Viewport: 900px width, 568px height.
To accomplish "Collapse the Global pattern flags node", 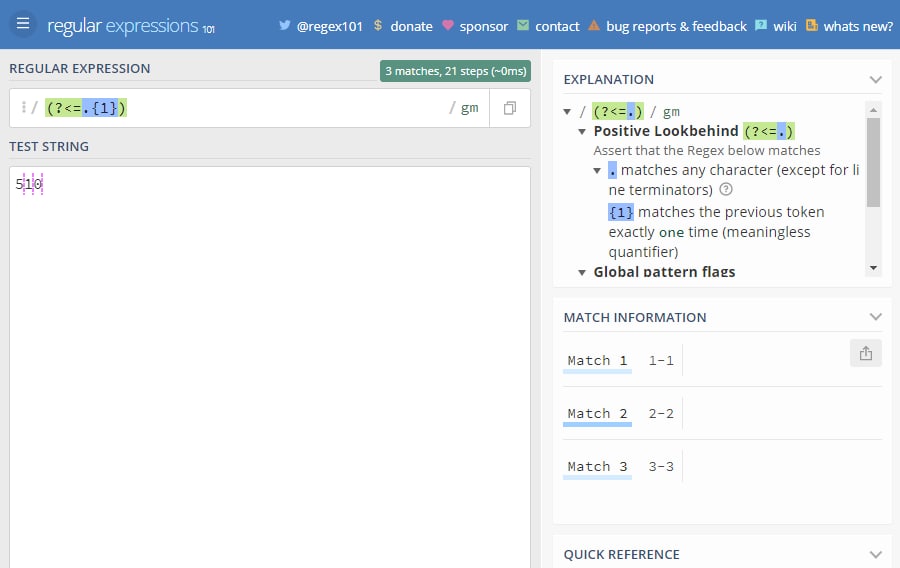I will (x=582, y=272).
